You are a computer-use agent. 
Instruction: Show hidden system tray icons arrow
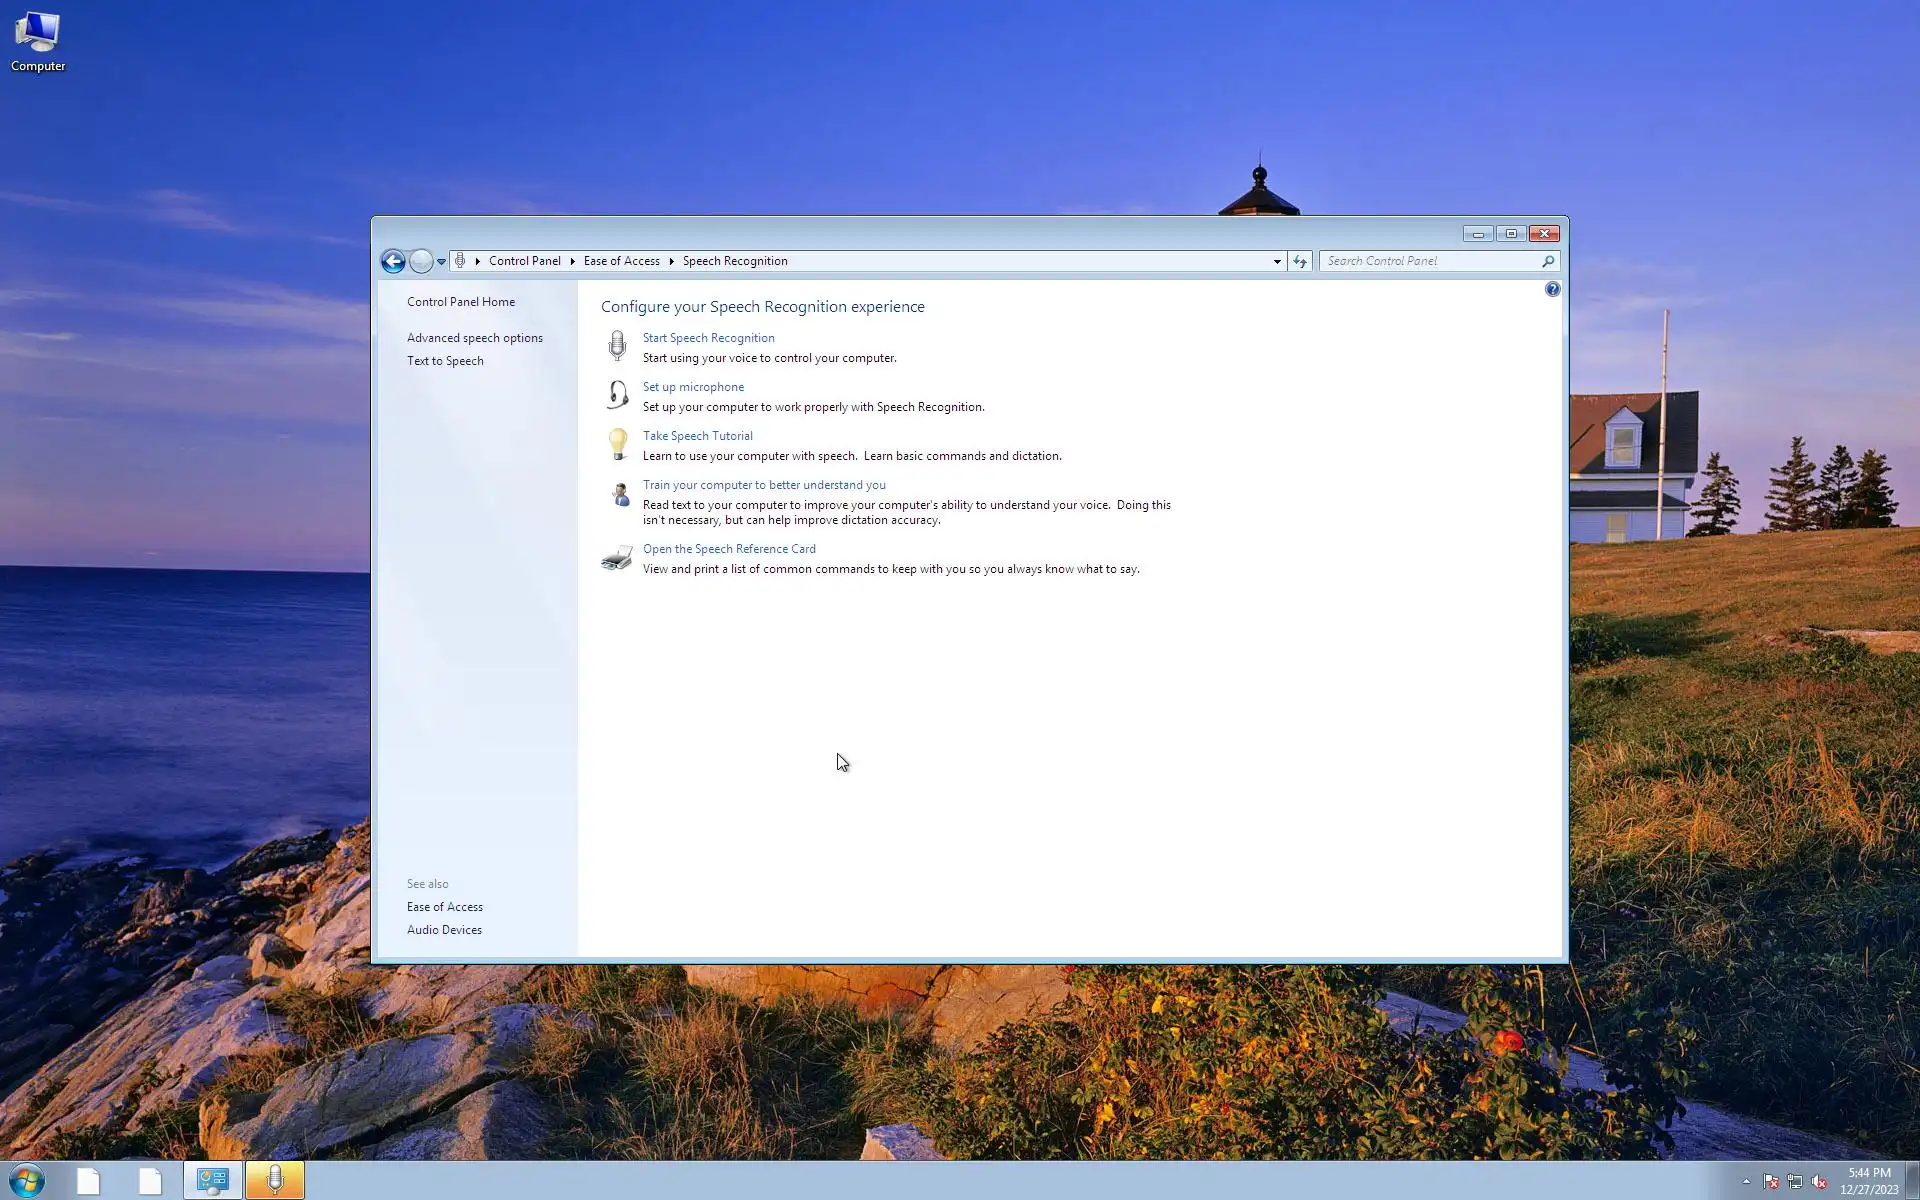[1746, 1181]
